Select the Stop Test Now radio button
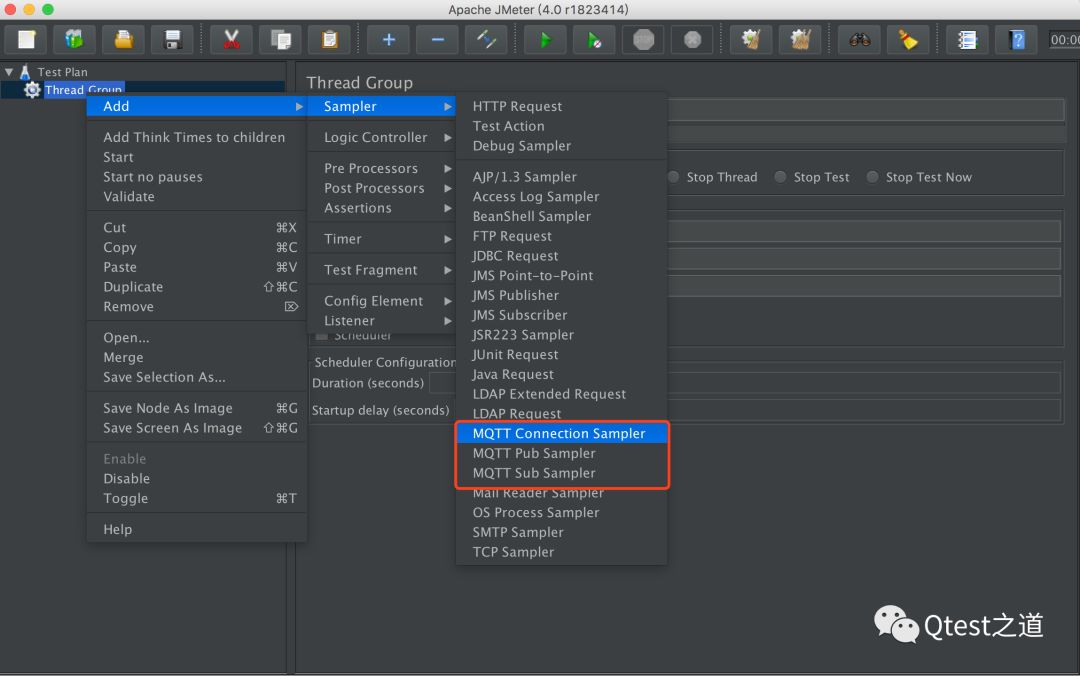The height and width of the screenshot is (676, 1080). pos(872,177)
